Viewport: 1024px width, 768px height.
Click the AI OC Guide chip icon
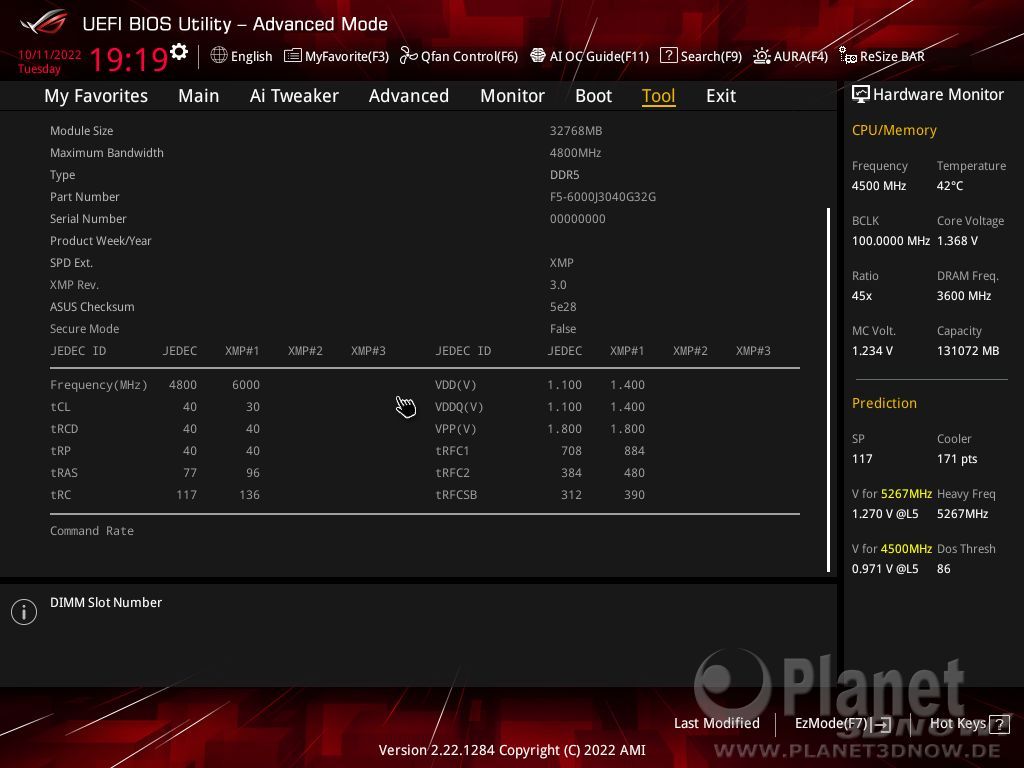point(537,56)
